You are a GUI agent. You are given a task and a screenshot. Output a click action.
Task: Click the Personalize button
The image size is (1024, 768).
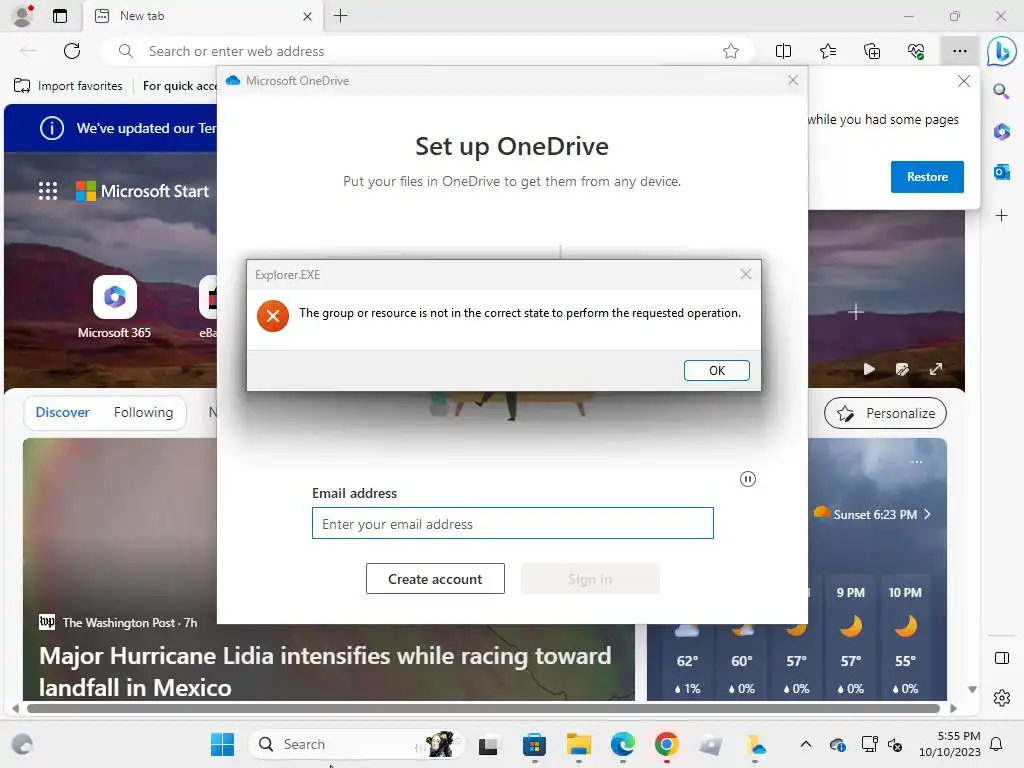(x=885, y=413)
